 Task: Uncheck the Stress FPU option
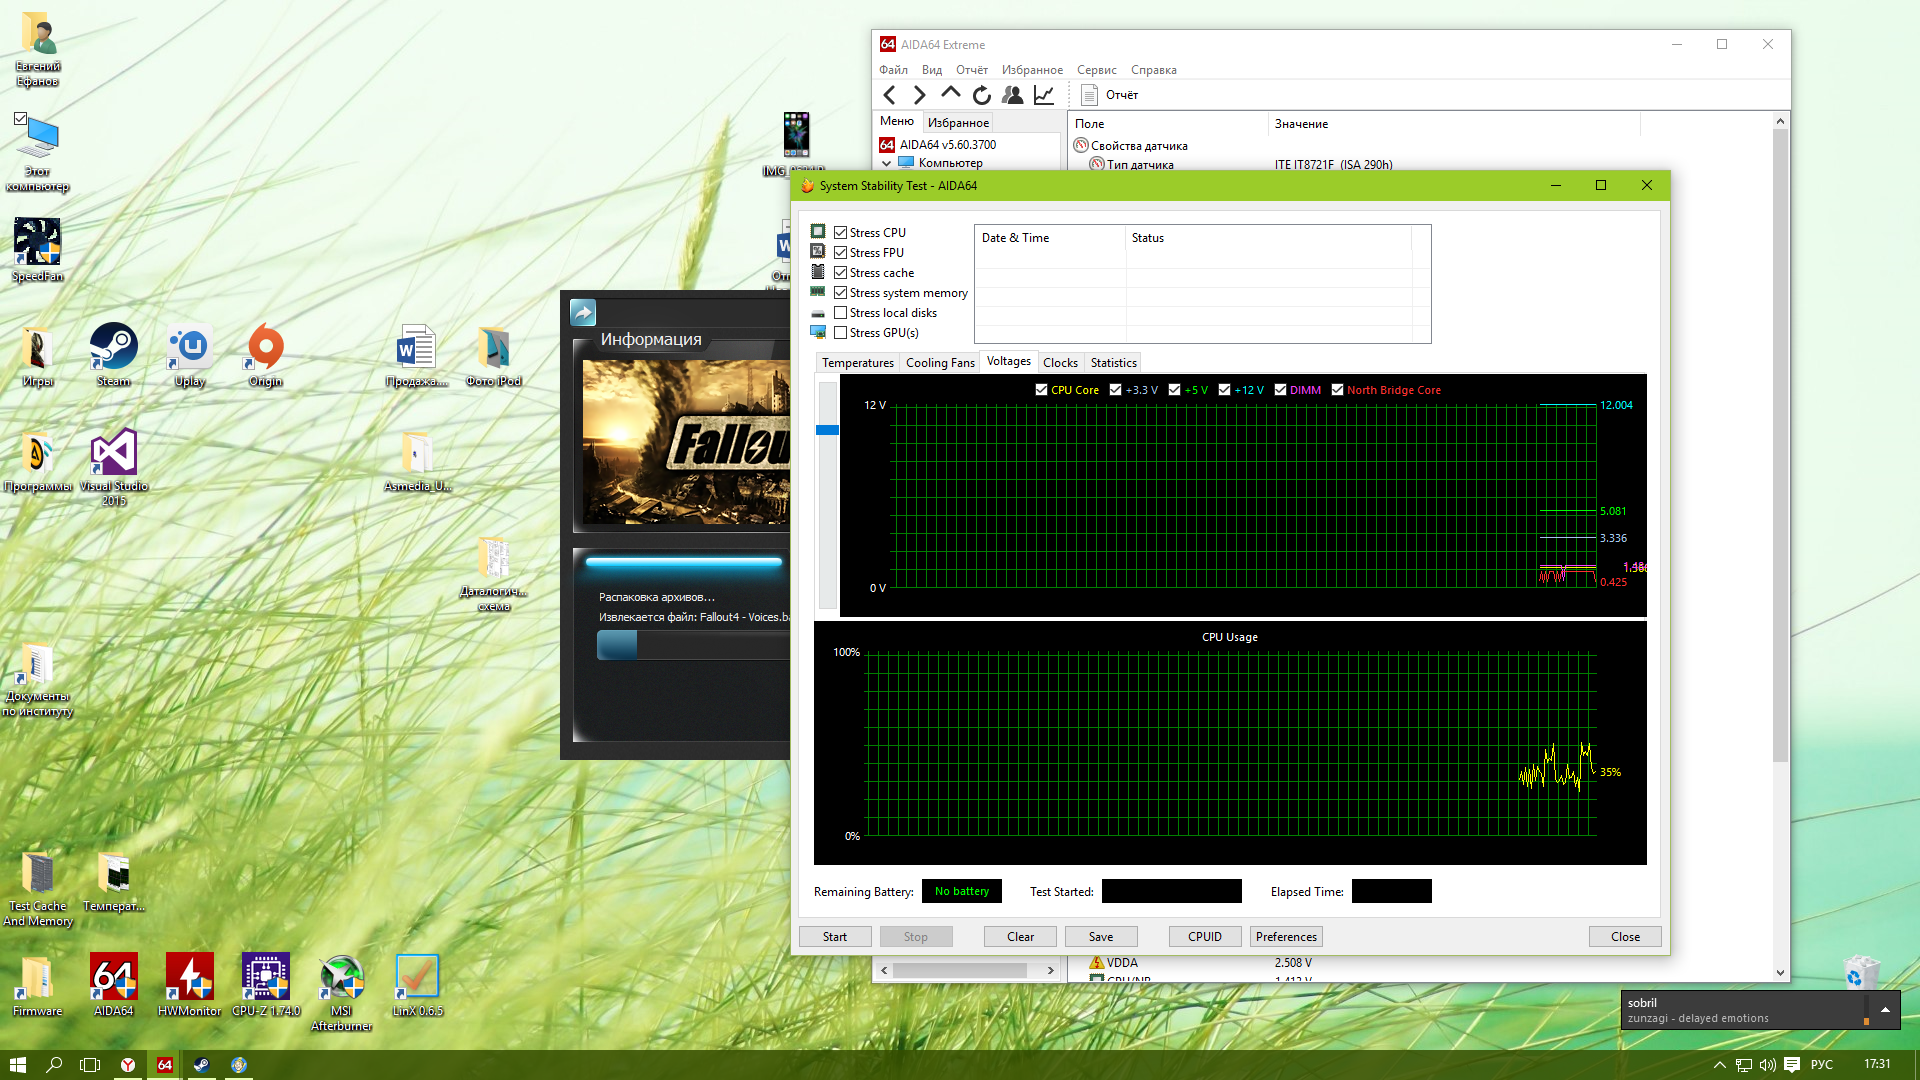pos(840,253)
